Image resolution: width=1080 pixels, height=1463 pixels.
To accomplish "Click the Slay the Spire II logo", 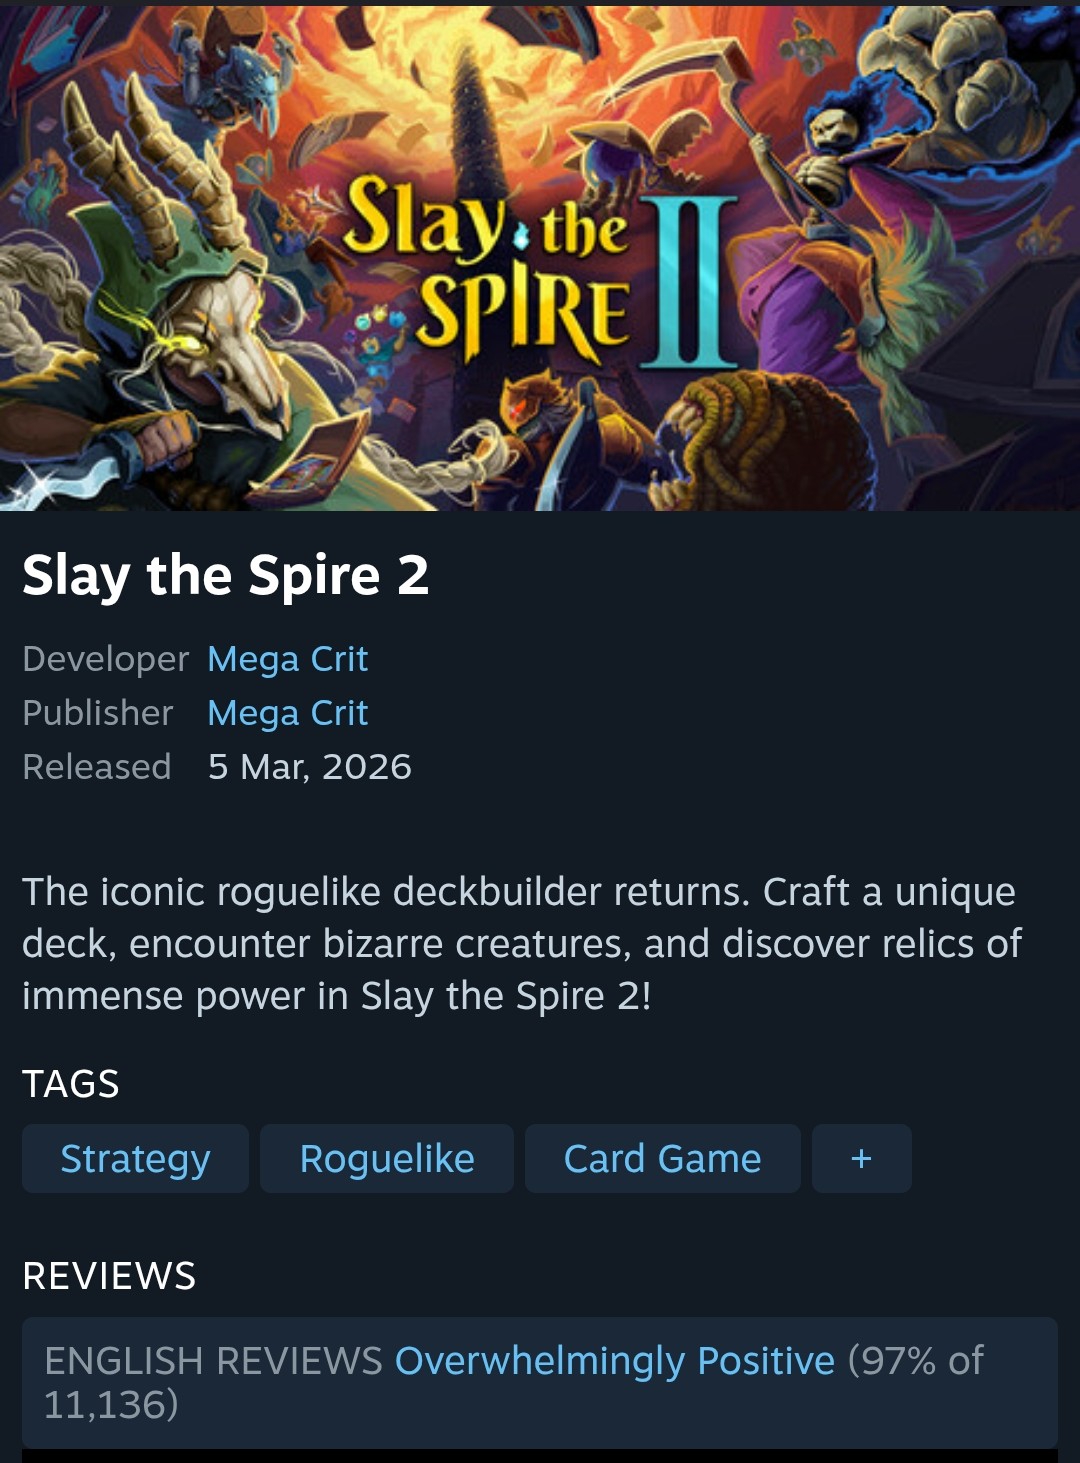I will 540,270.
